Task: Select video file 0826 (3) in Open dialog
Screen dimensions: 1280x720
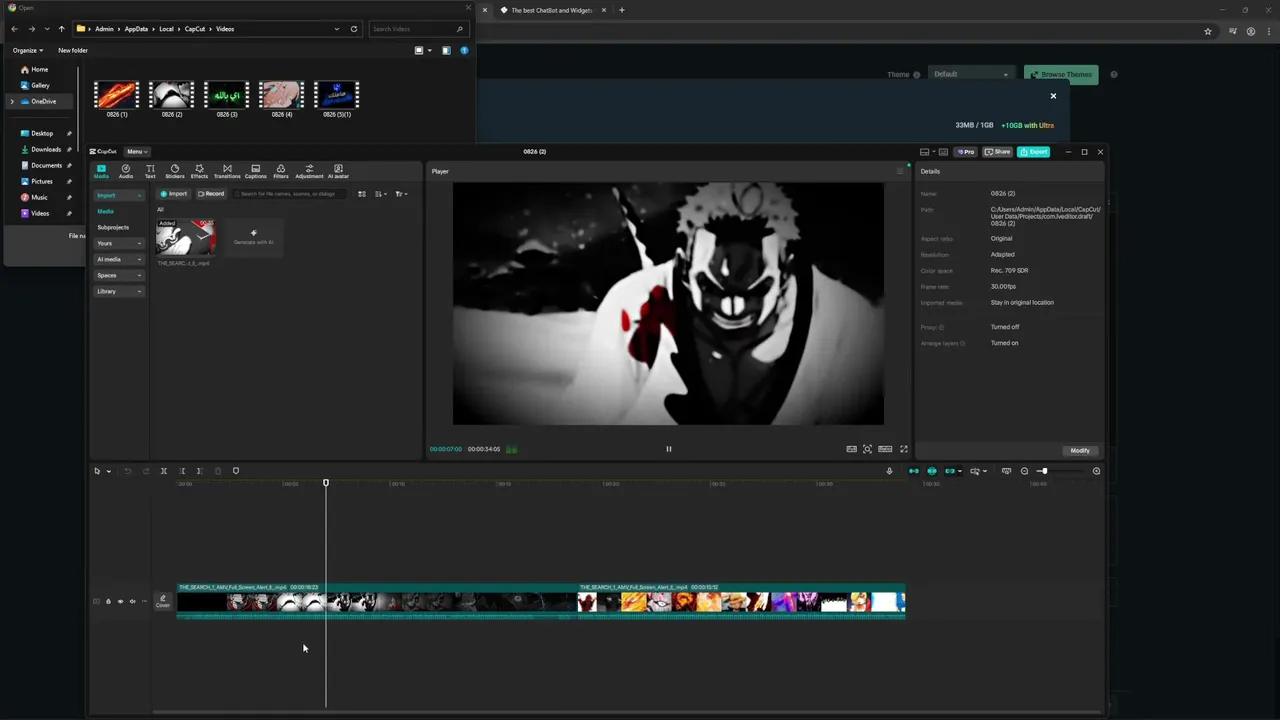Action: click(x=227, y=99)
